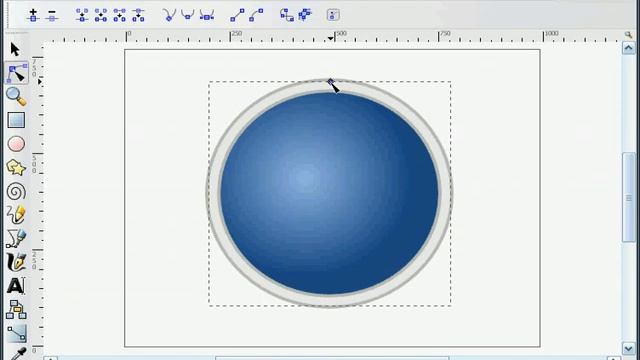Select the Bezier pen tool
The width and height of the screenshot is (640, 360).
[x=16, y=239]
